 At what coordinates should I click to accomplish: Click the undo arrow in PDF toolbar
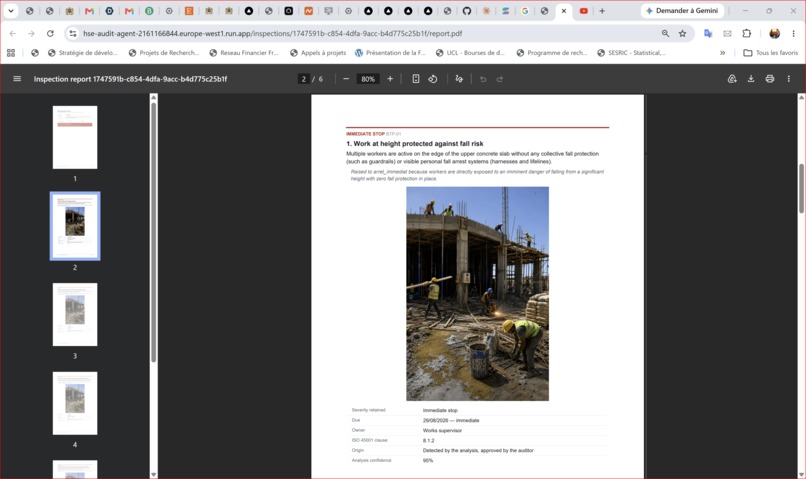click(x=483, y=79)
